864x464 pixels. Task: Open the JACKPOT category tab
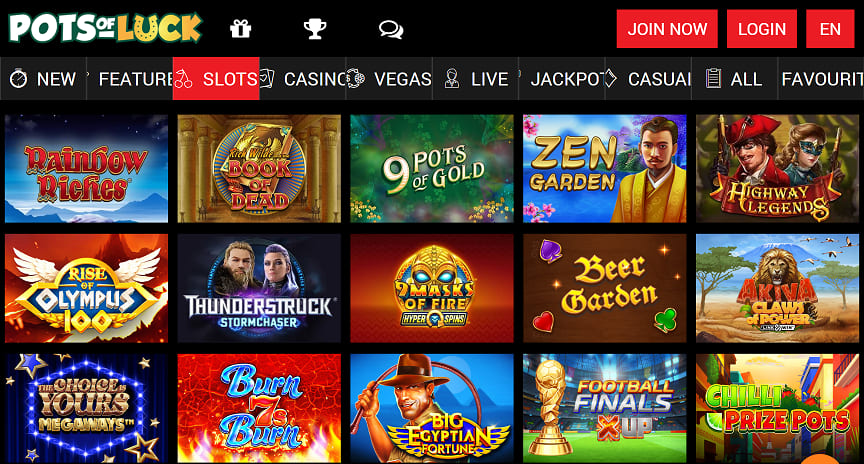(561, 79)
